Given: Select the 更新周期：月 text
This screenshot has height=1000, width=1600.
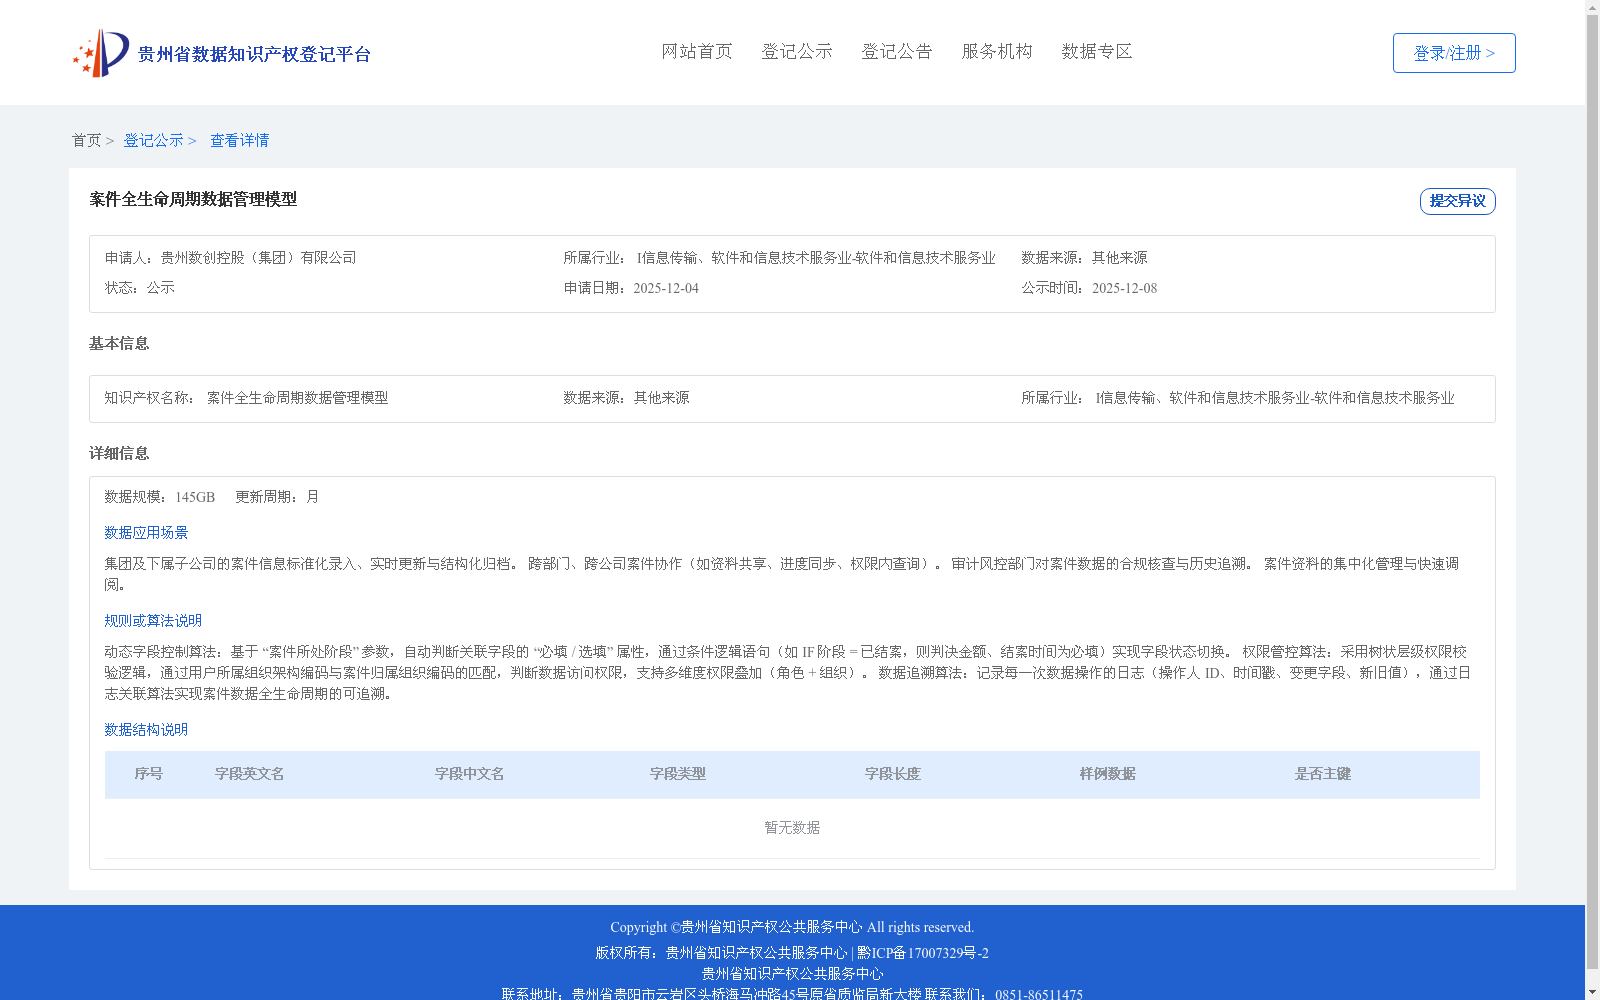Looking at the screenshot, I should point(277,497).
